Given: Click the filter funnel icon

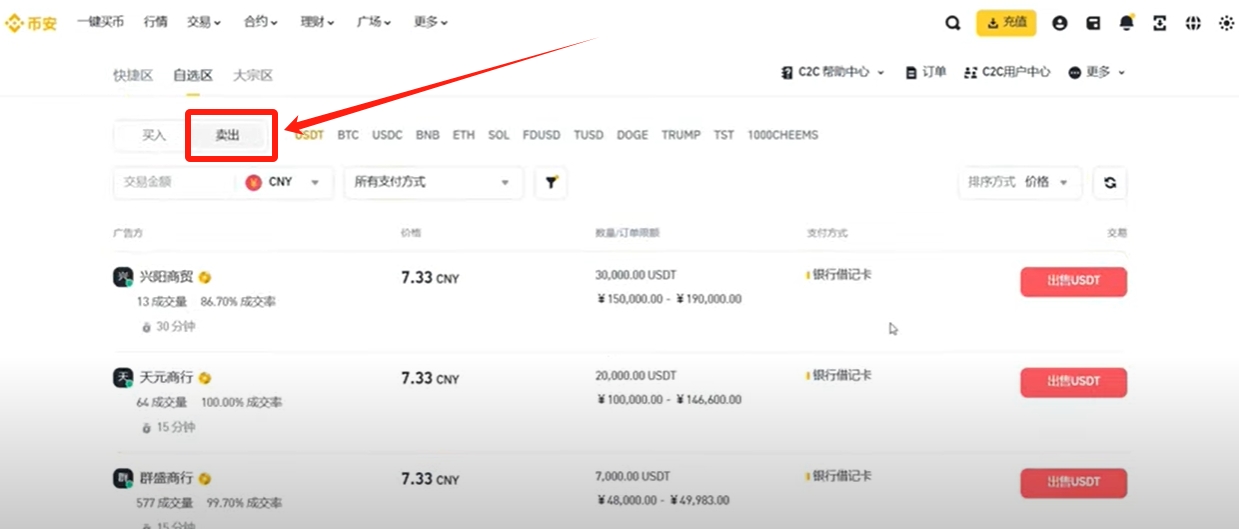Looking at the screenshot, I should pos(551,182).
